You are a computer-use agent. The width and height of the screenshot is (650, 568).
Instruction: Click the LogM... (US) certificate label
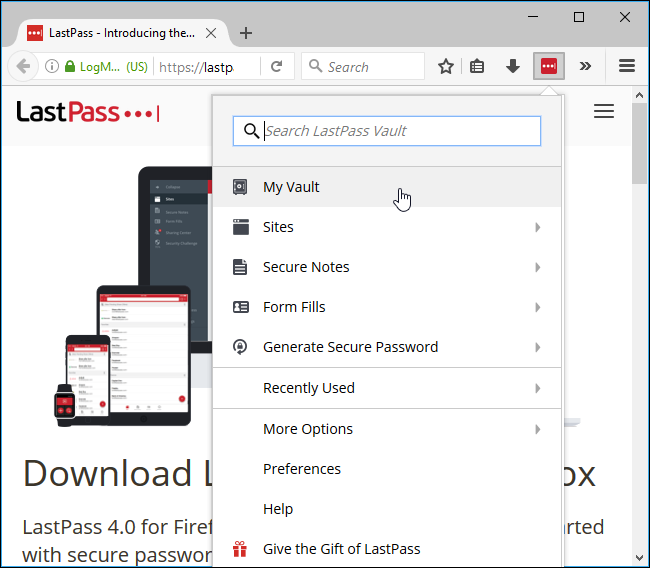coord(114,67)
